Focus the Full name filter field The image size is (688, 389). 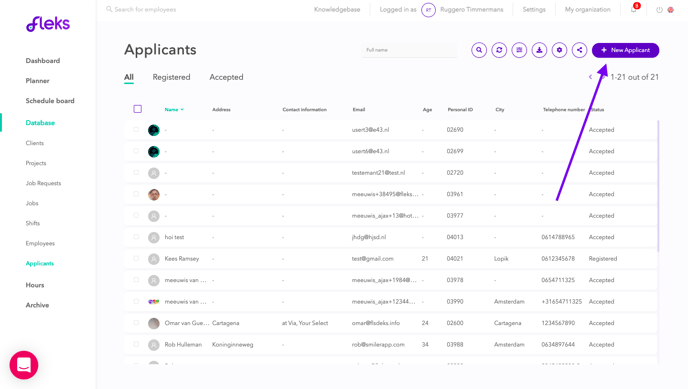(x=409, y=50)
